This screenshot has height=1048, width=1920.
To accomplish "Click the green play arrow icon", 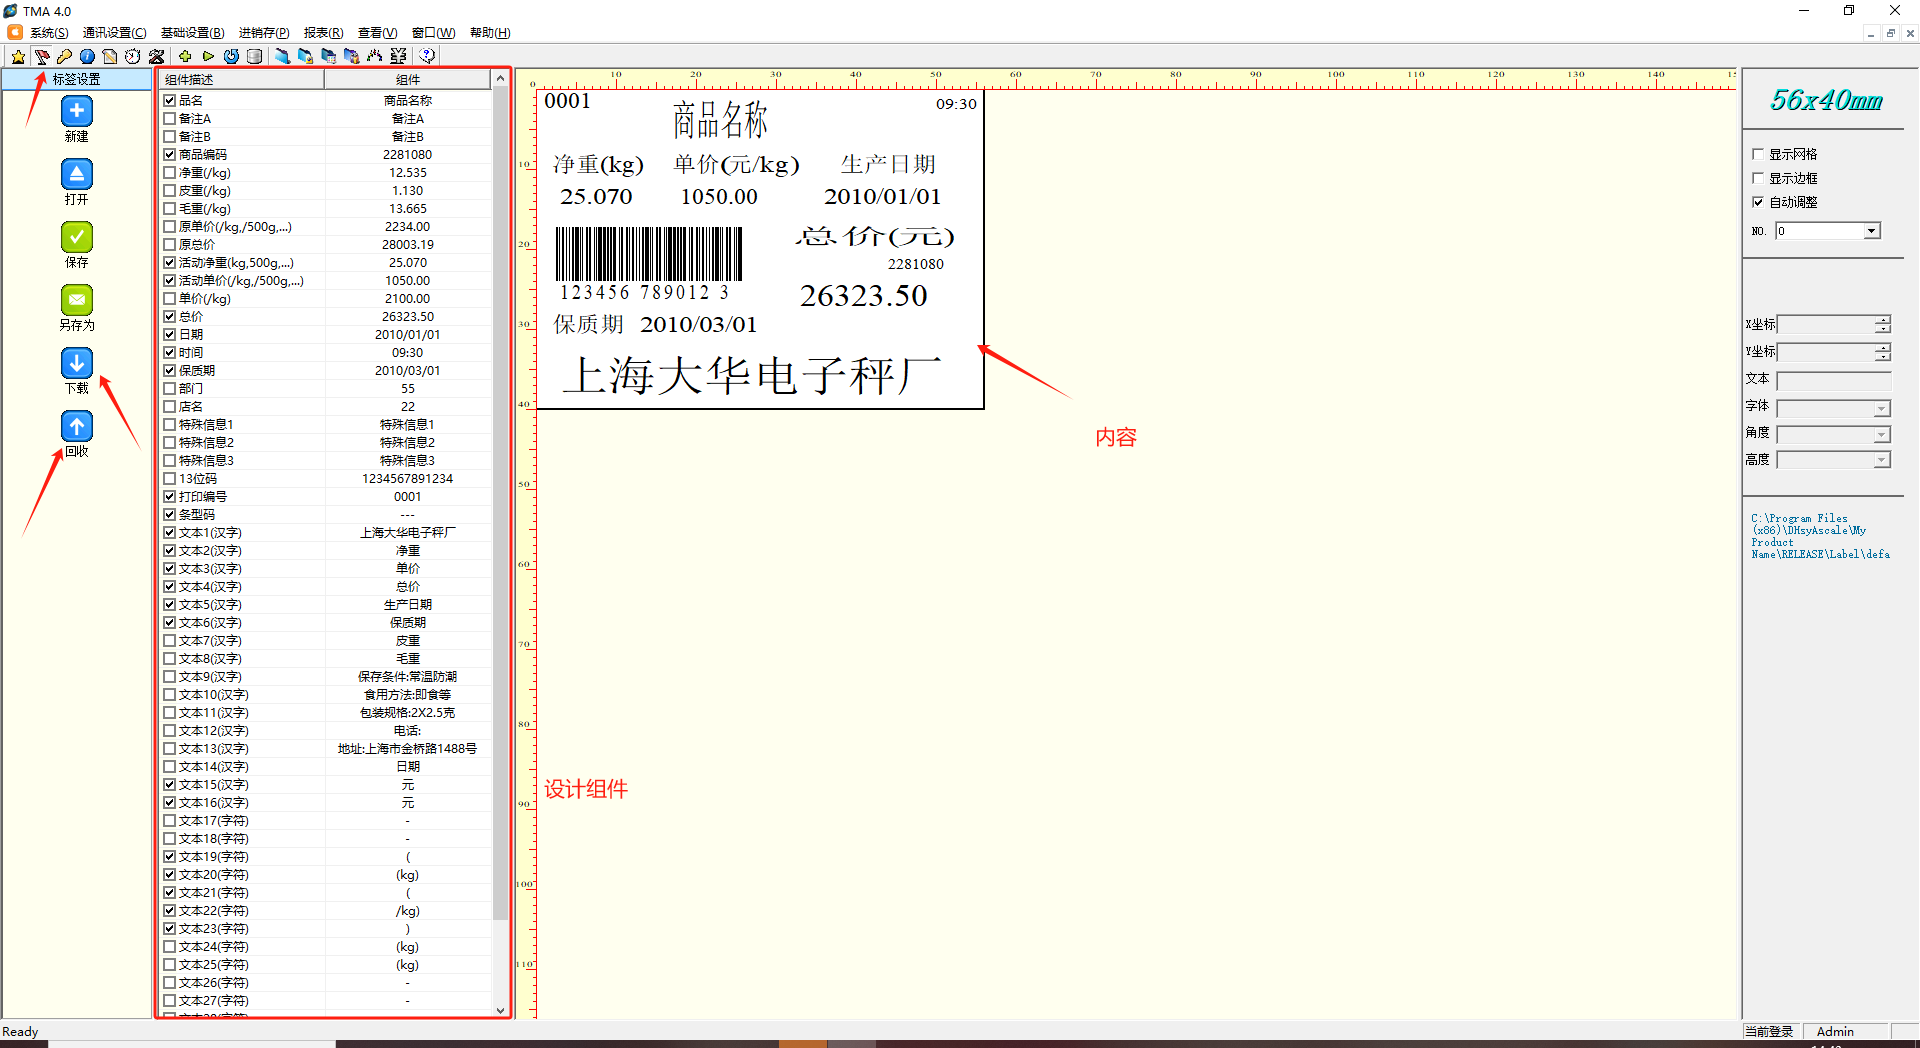I will [208, 56].
